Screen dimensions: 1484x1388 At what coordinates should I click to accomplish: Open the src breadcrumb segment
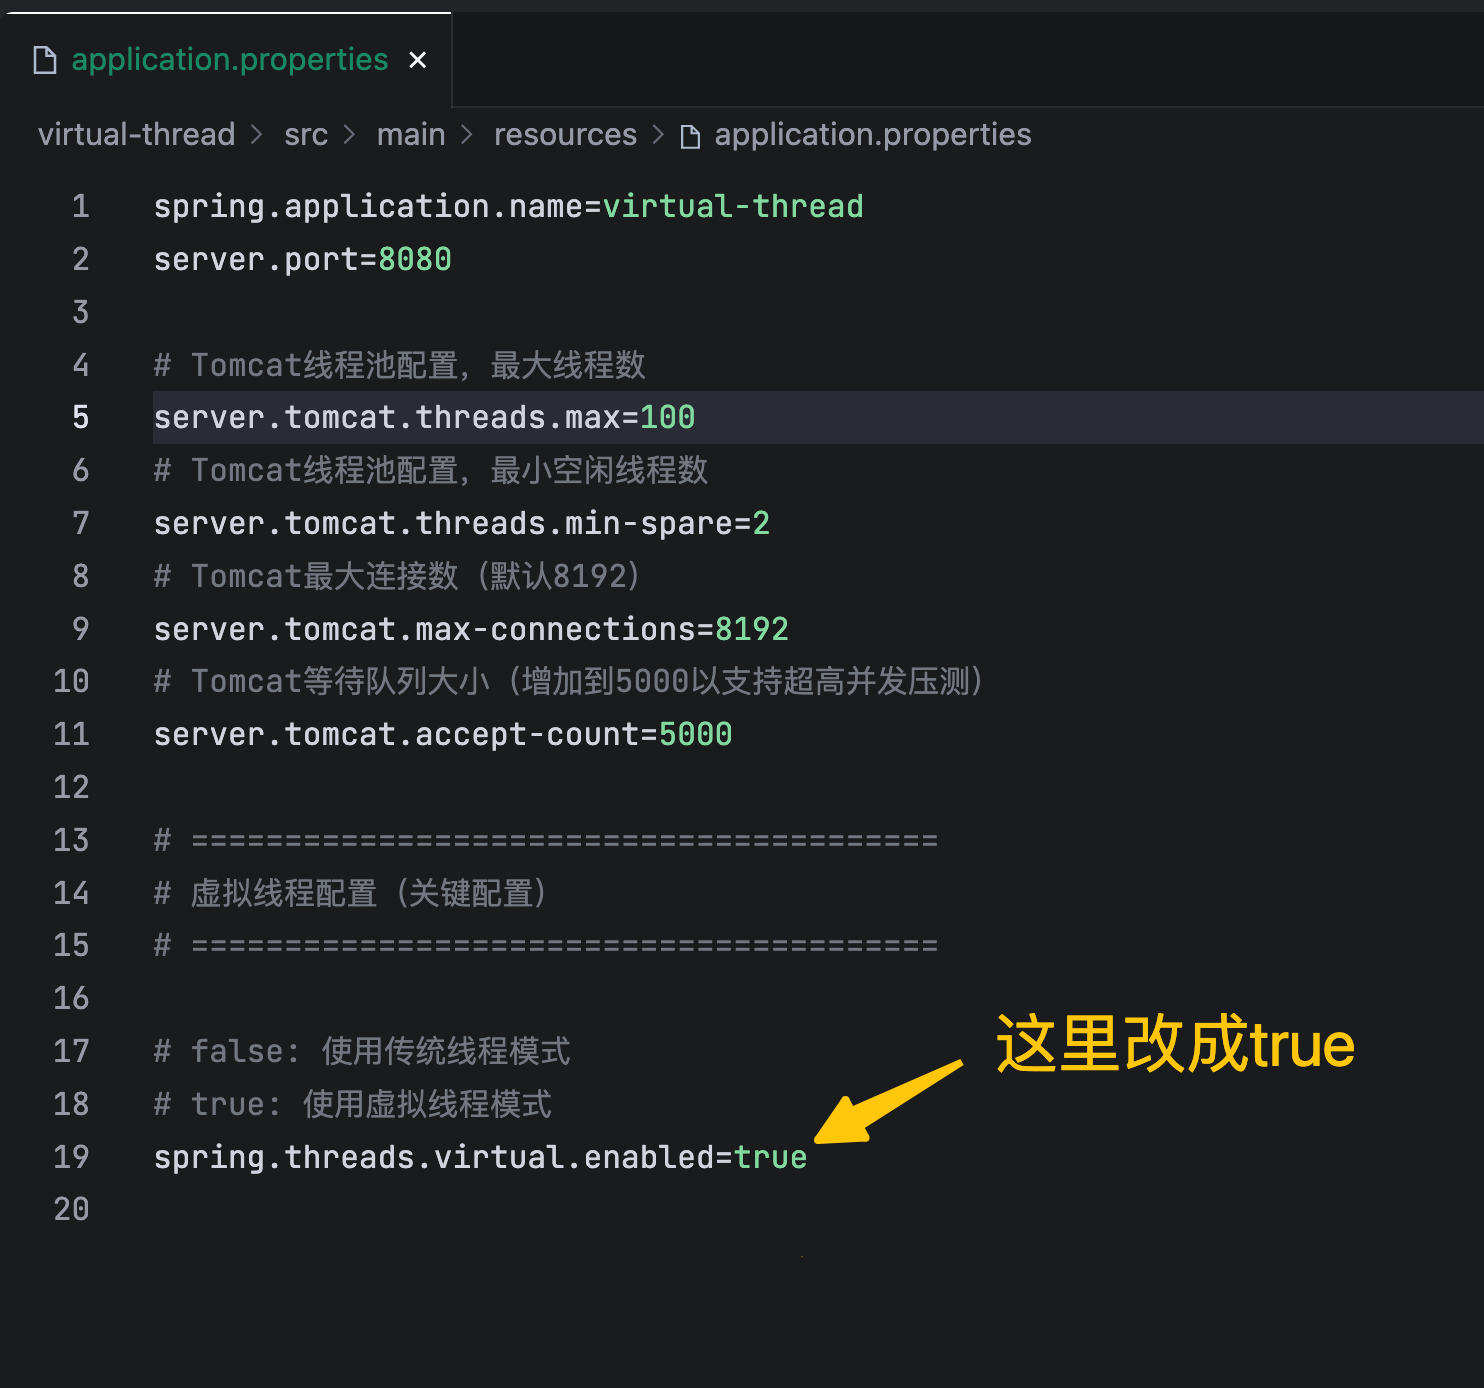coord(306,134)
